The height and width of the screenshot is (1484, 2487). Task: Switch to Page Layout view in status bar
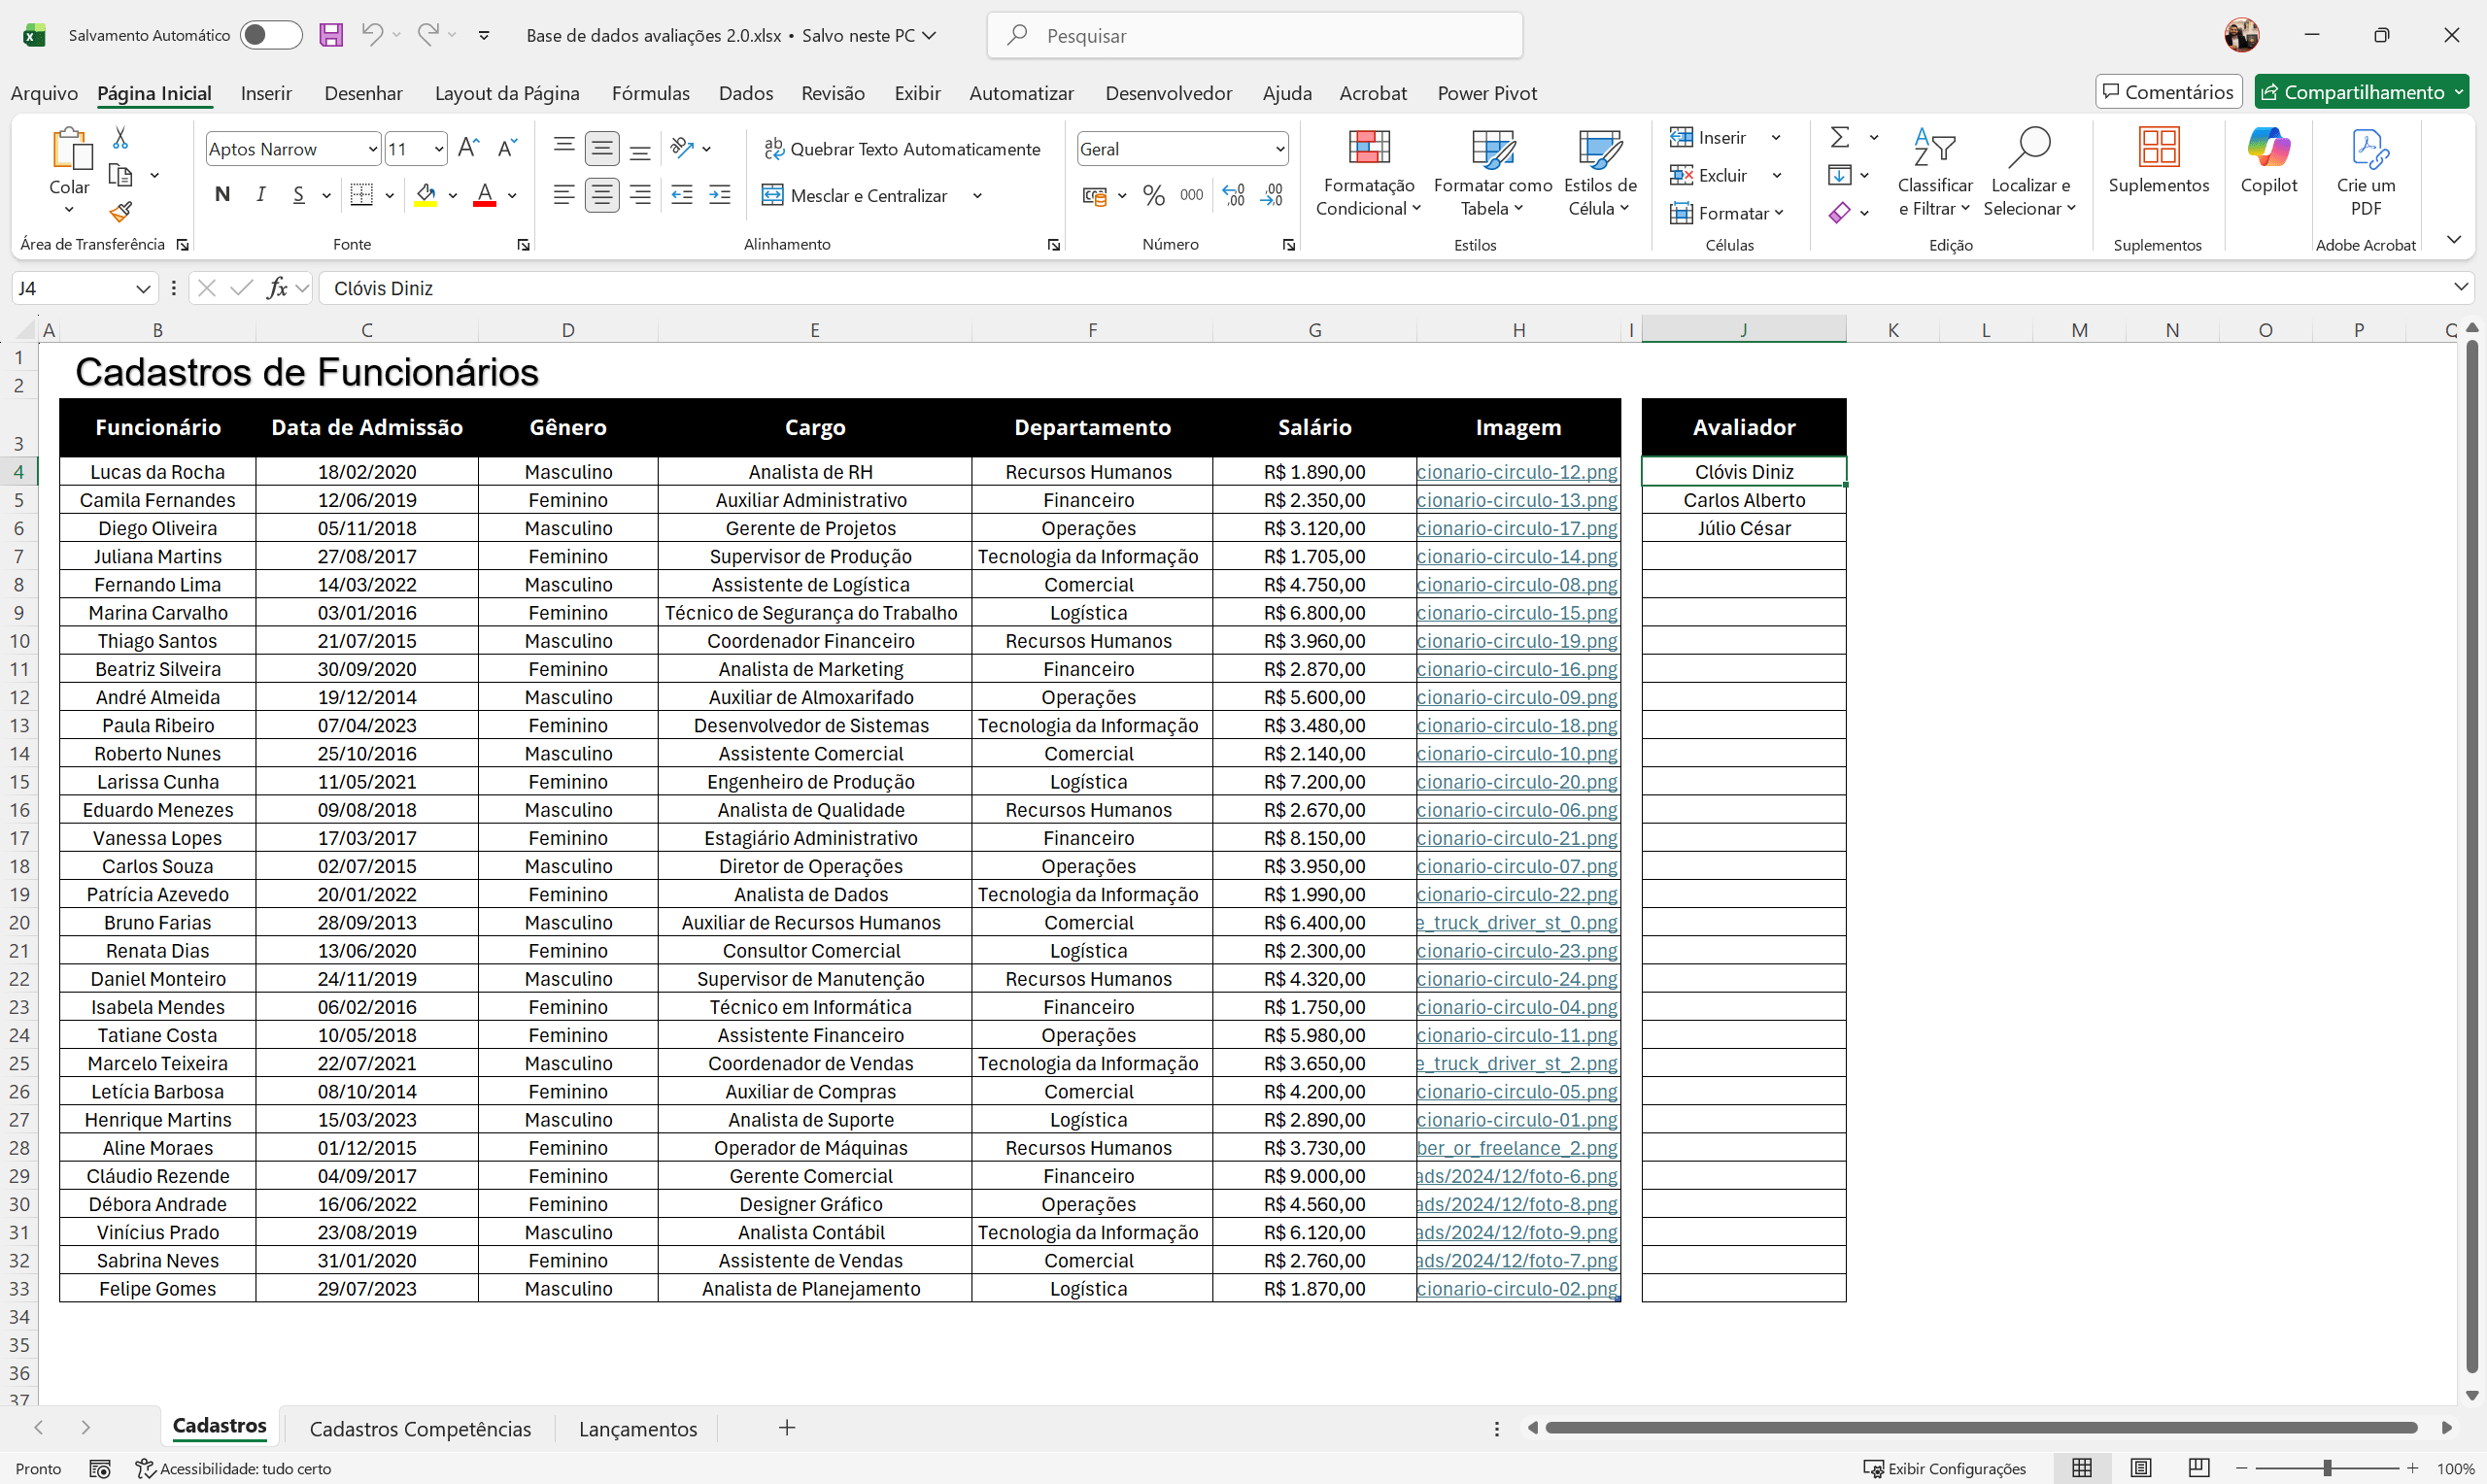click(2140, 1468)
